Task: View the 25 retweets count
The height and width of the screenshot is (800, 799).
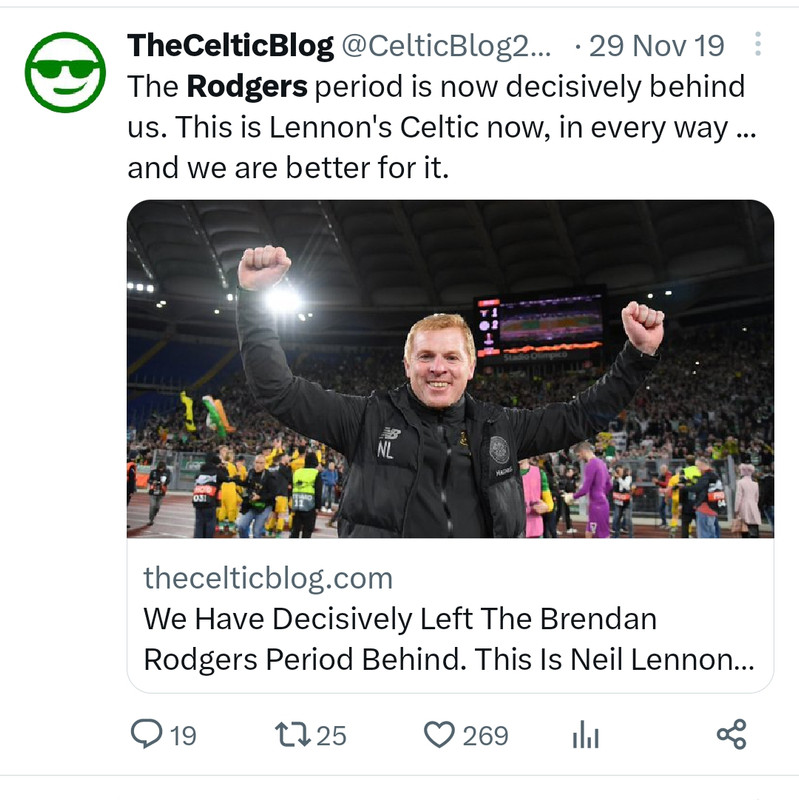Action: click(331, 736)
